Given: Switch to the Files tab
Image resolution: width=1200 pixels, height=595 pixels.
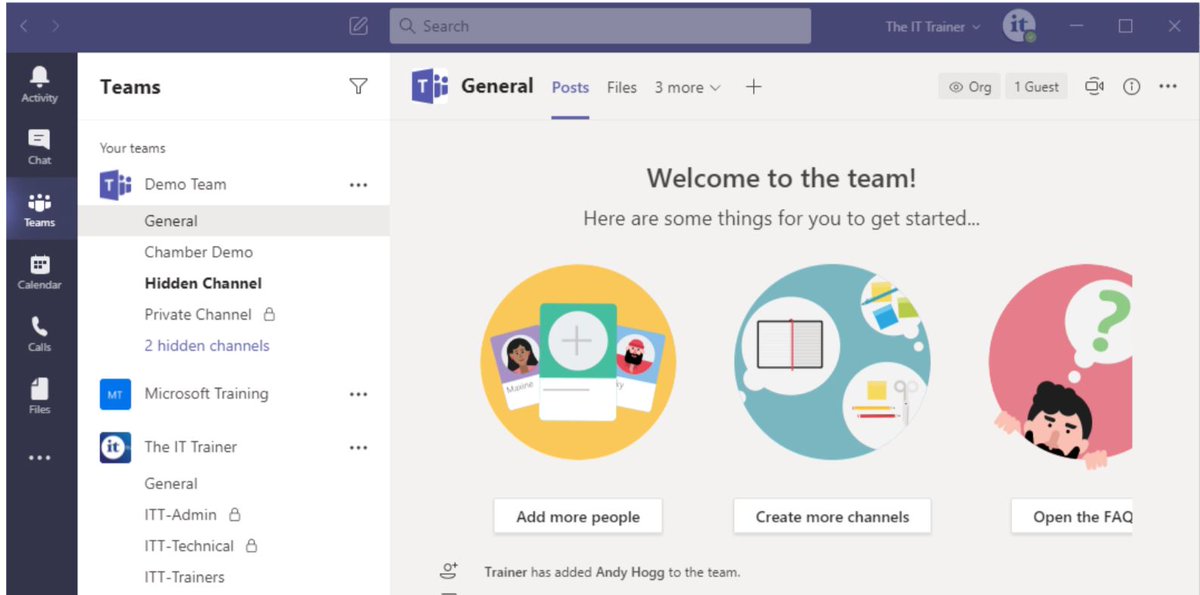Looking at the screenshot, I should (x=621, y=87).
